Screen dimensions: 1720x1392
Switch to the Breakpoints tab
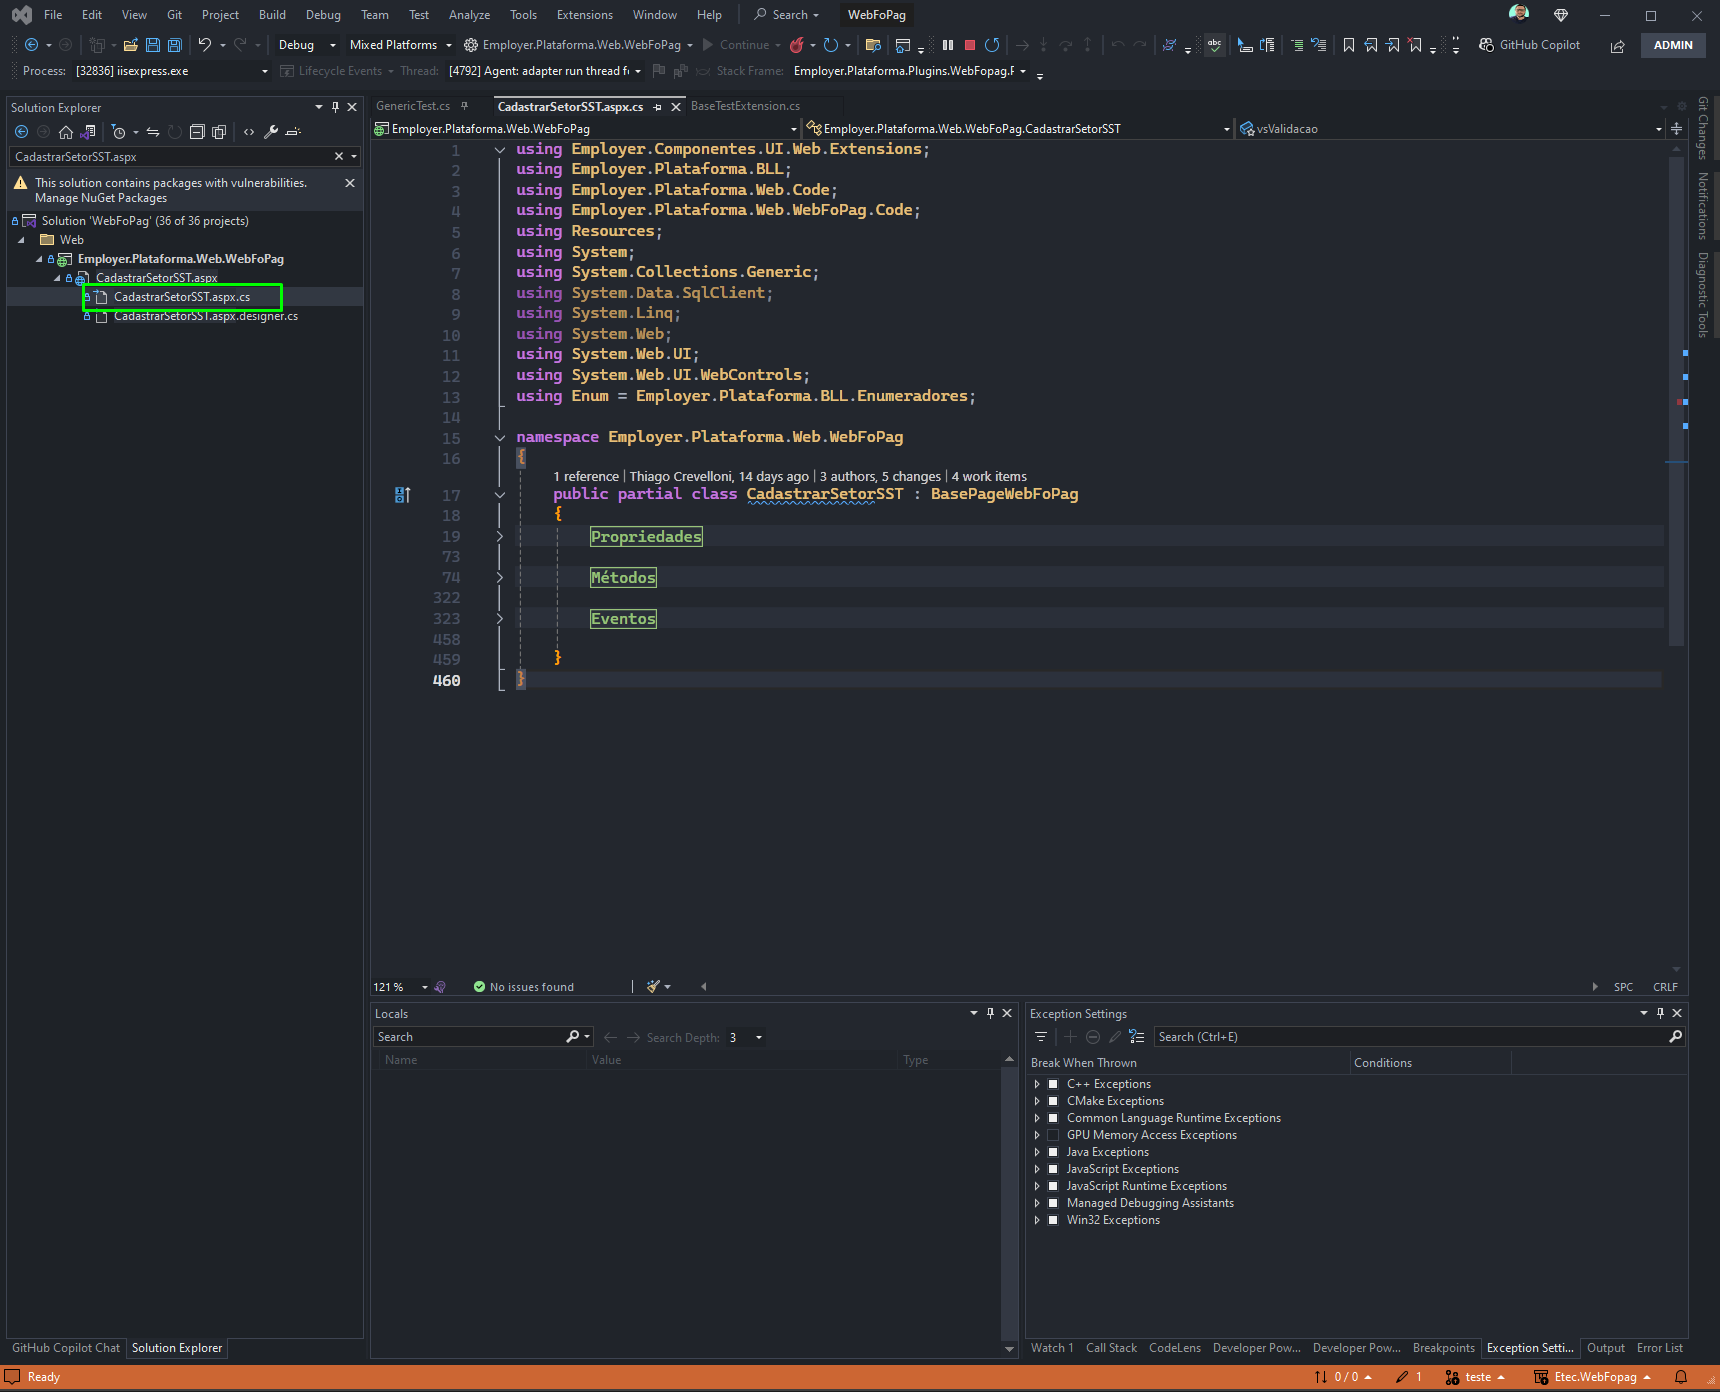(x=1443, y=1348)
